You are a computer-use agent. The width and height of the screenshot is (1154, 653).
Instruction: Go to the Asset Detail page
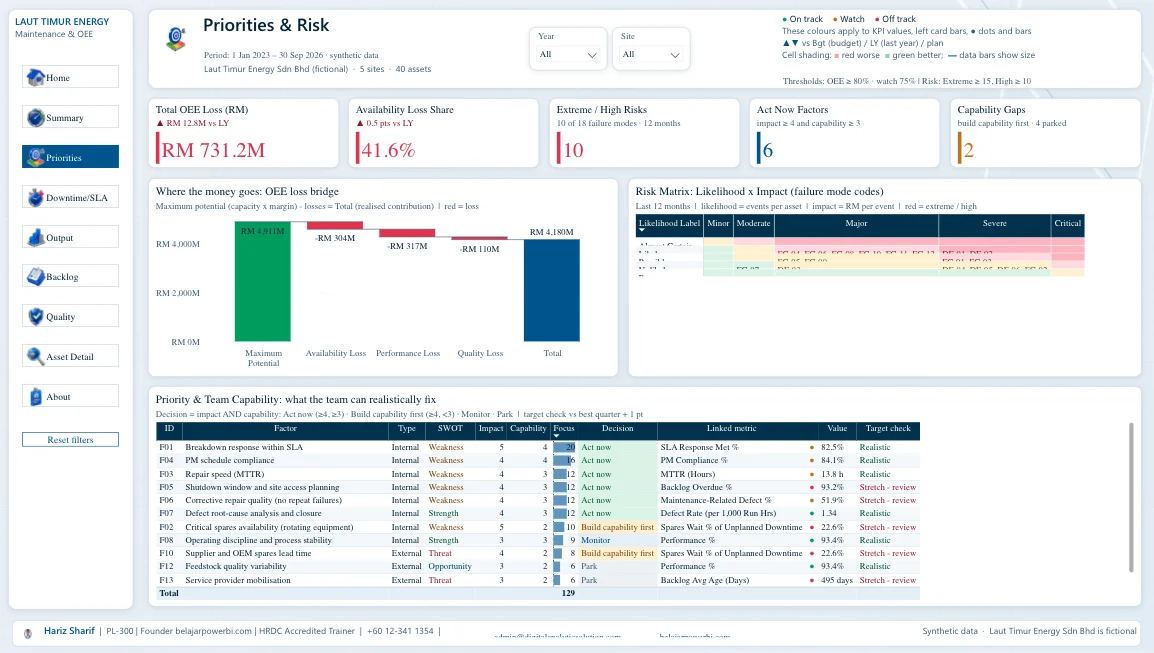coord(70,356)
